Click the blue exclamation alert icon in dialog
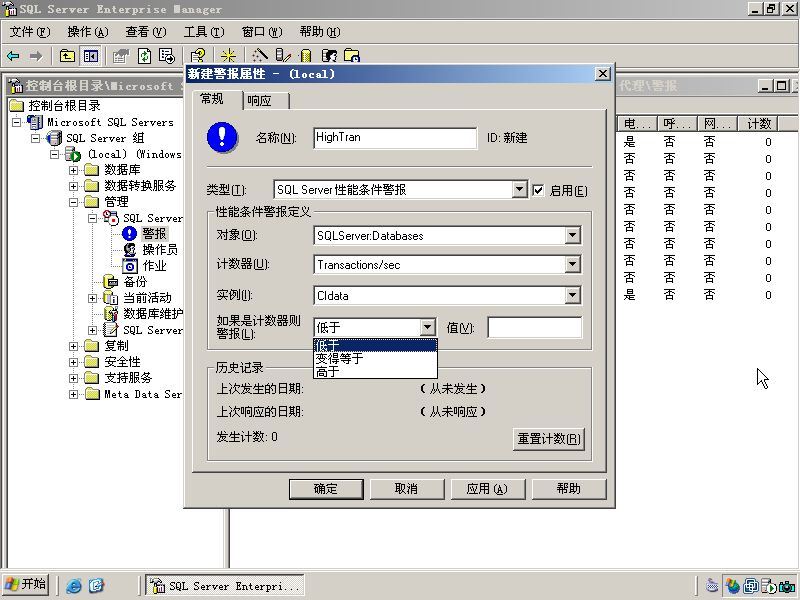The height and width of the screenshot is (600, 800). [x=222, y=137]
